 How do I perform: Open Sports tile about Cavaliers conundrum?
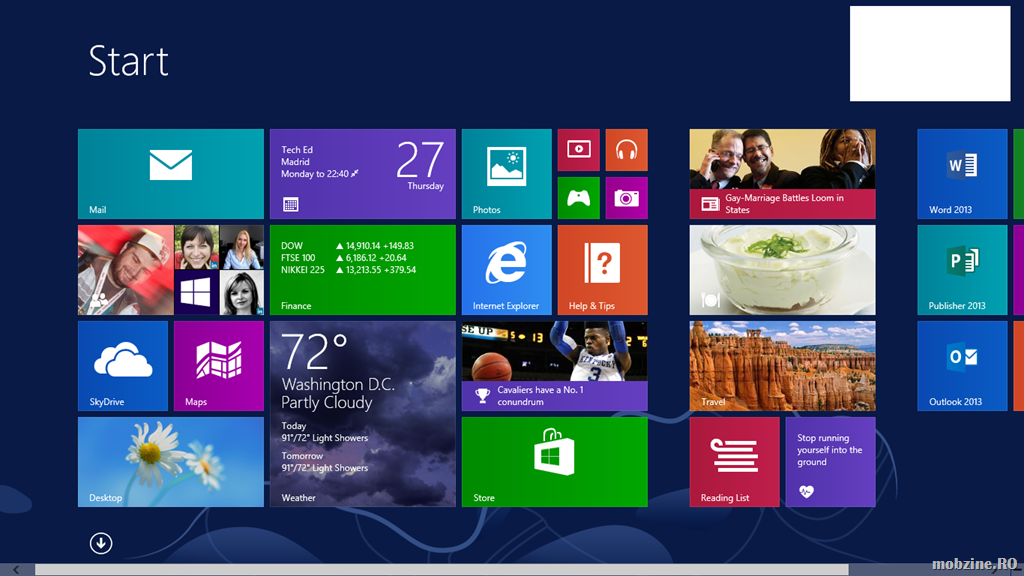coord(554,366)
